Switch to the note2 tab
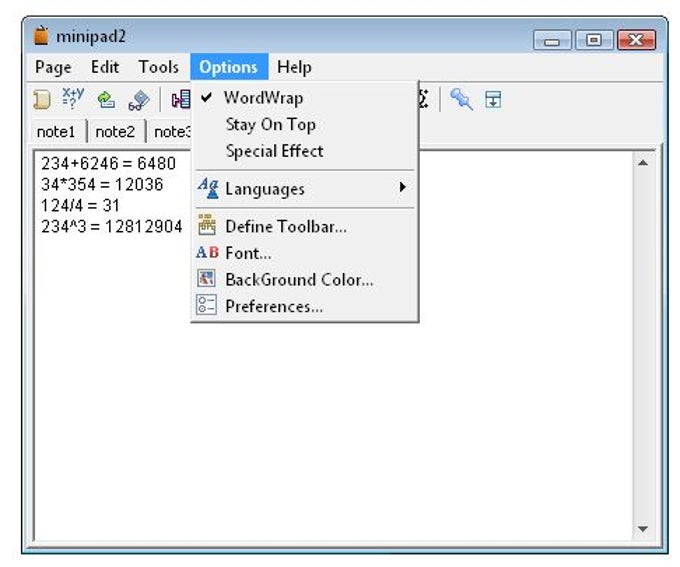The height and width of the screenshot is (567, 680). click(x=115, y=131)
